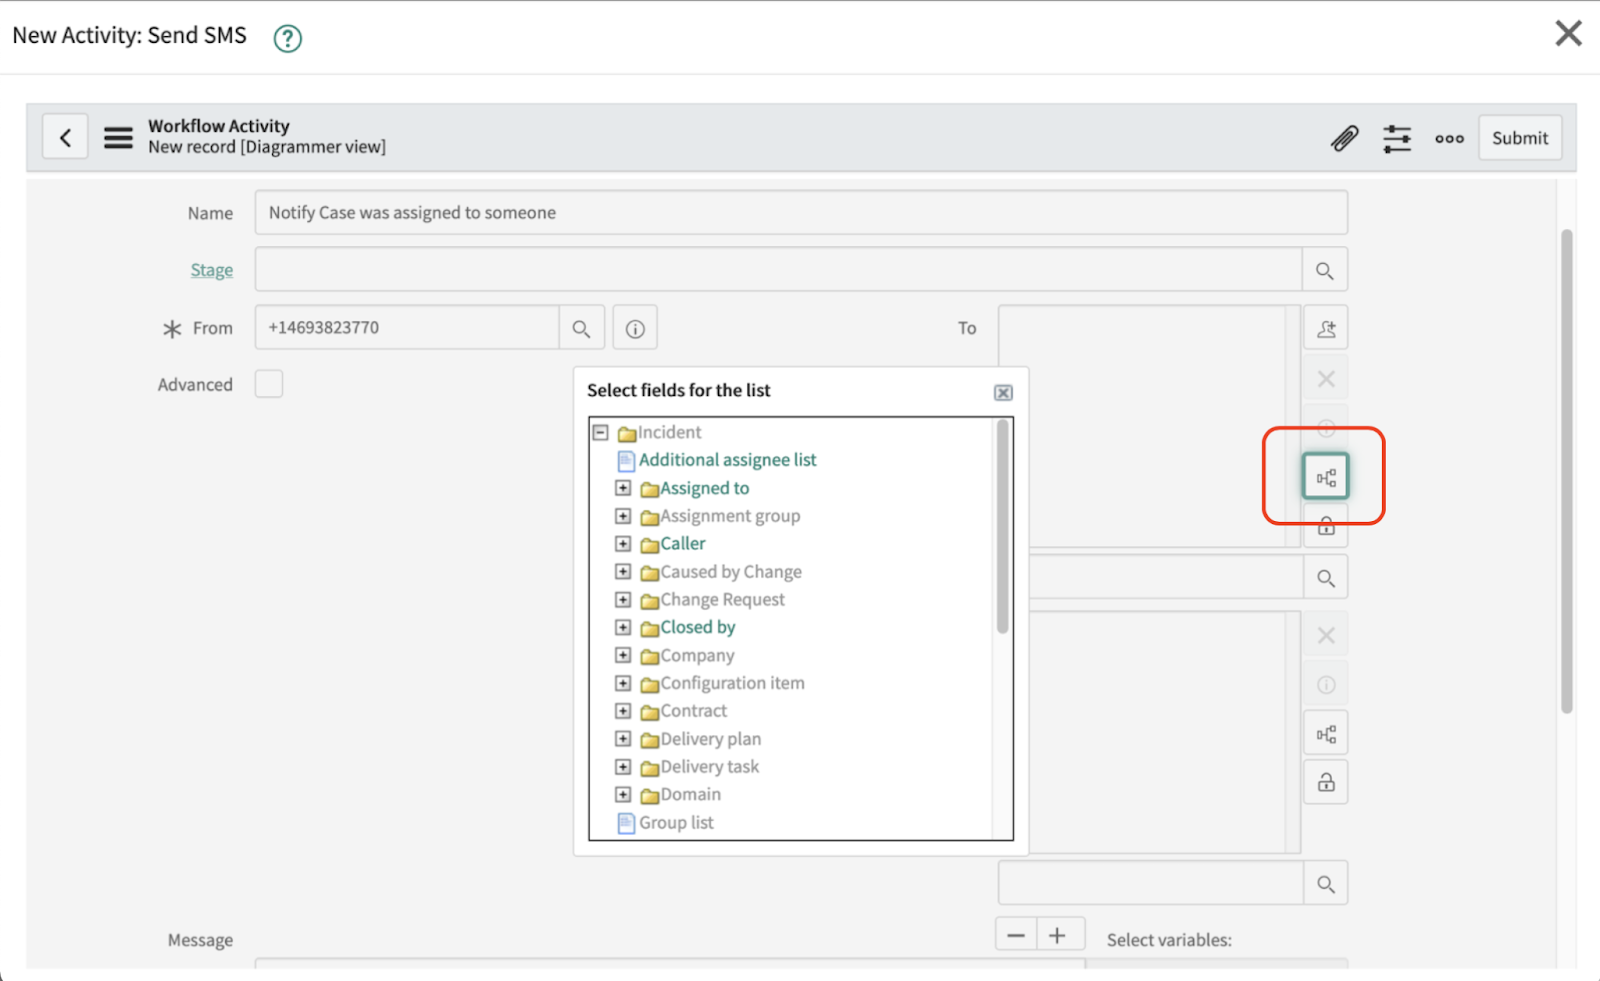Personalize form with the sliders icon
This screenshot has width=1600, height=981.
pyautogui.click(x=1397, y=138)
